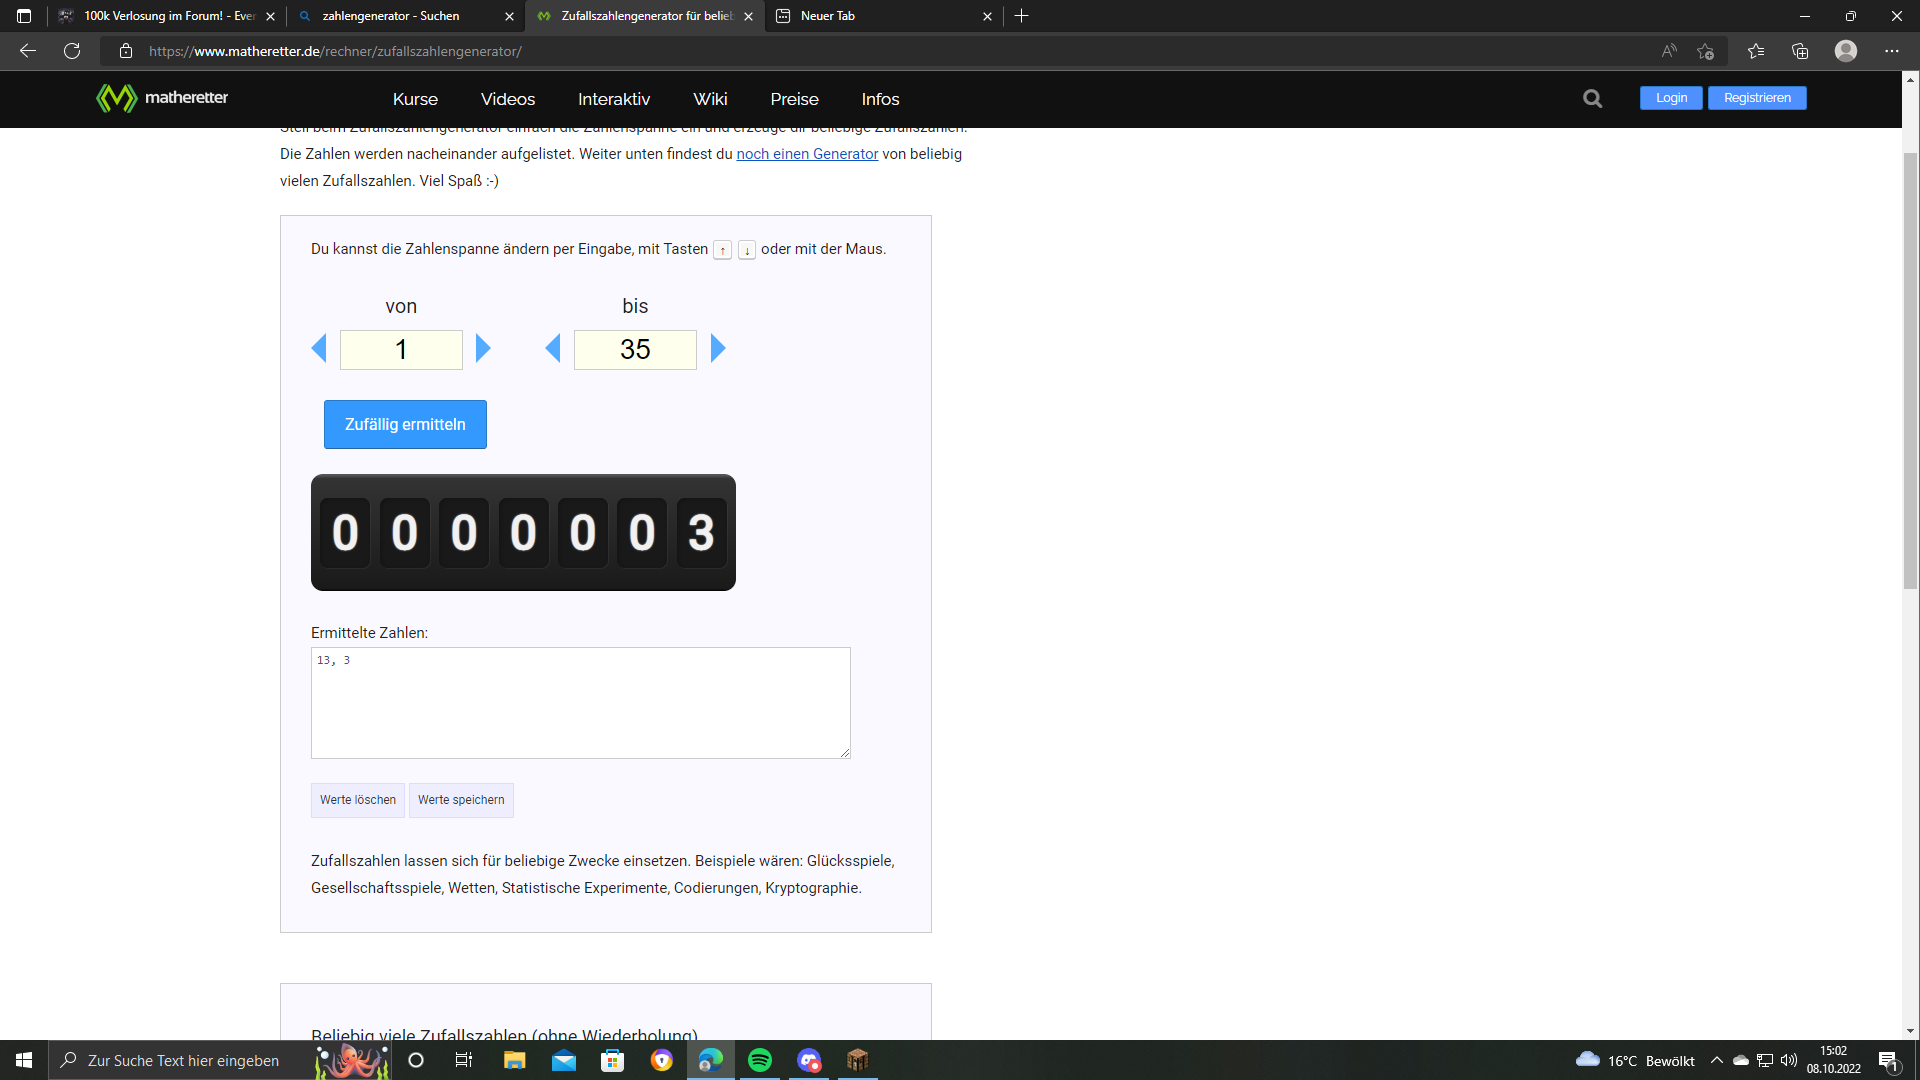Image resolution: width=1920 pixels, height=1080 pixels.
Task: Follow the 'noch einen Generator' link
Action: point(807,154)
